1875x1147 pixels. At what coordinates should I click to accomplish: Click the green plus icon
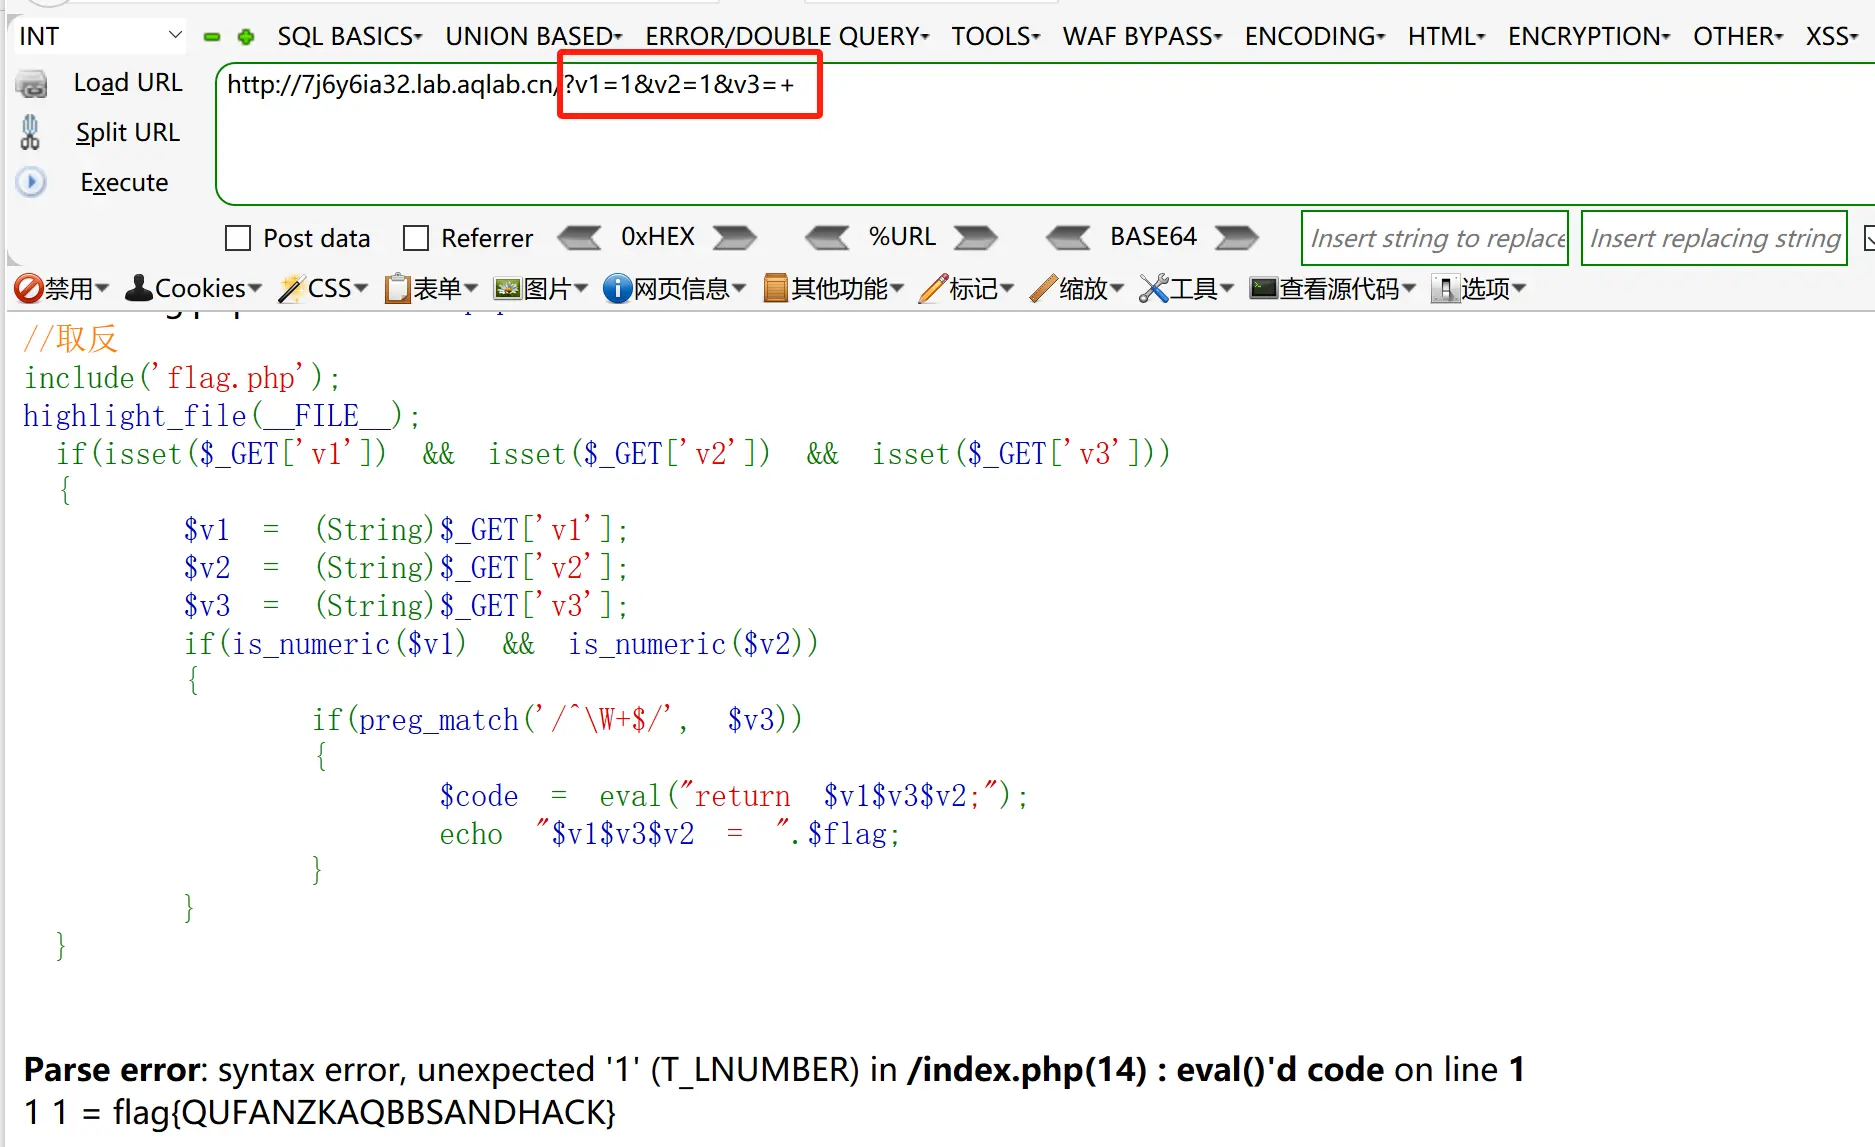pos(246,37)
